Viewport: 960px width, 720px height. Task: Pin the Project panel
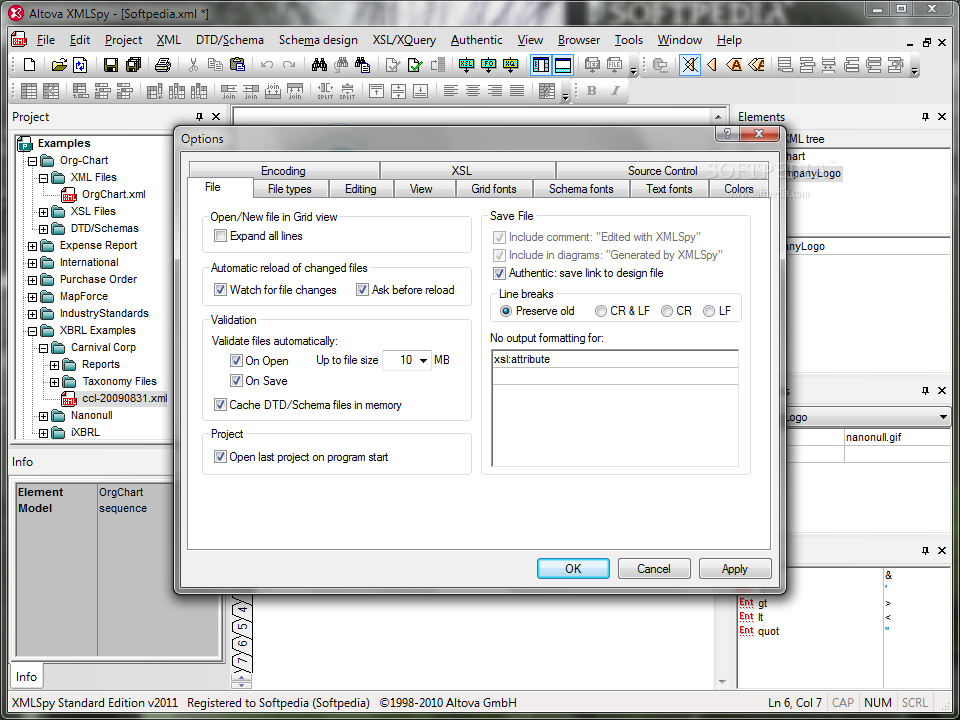(199, 116)
